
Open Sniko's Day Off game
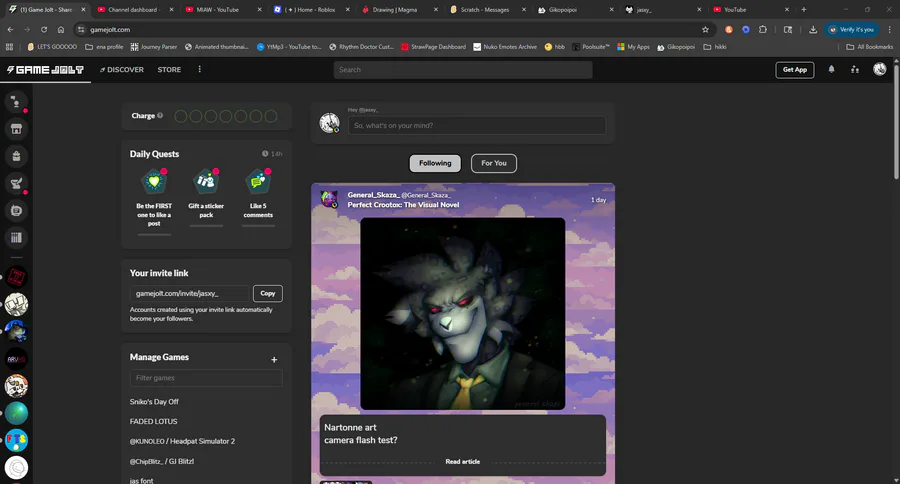pyautogui.click(x=154, y=402)
